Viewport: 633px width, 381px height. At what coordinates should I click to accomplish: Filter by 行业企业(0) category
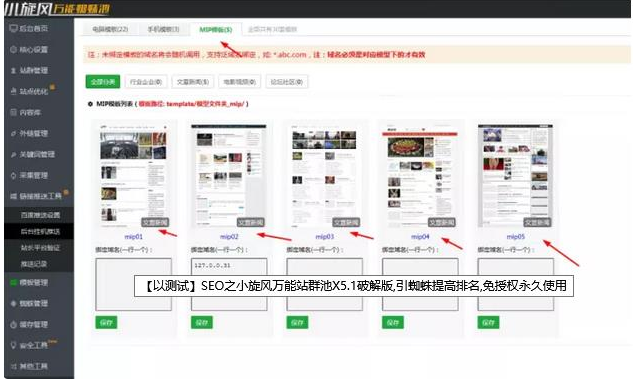pos(146,82)
